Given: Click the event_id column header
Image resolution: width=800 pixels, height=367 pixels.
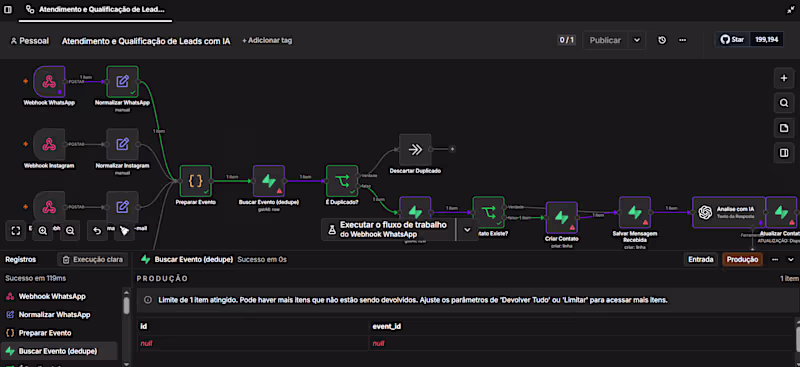Looking at the screenshot, I should click(x=582, y=326).
